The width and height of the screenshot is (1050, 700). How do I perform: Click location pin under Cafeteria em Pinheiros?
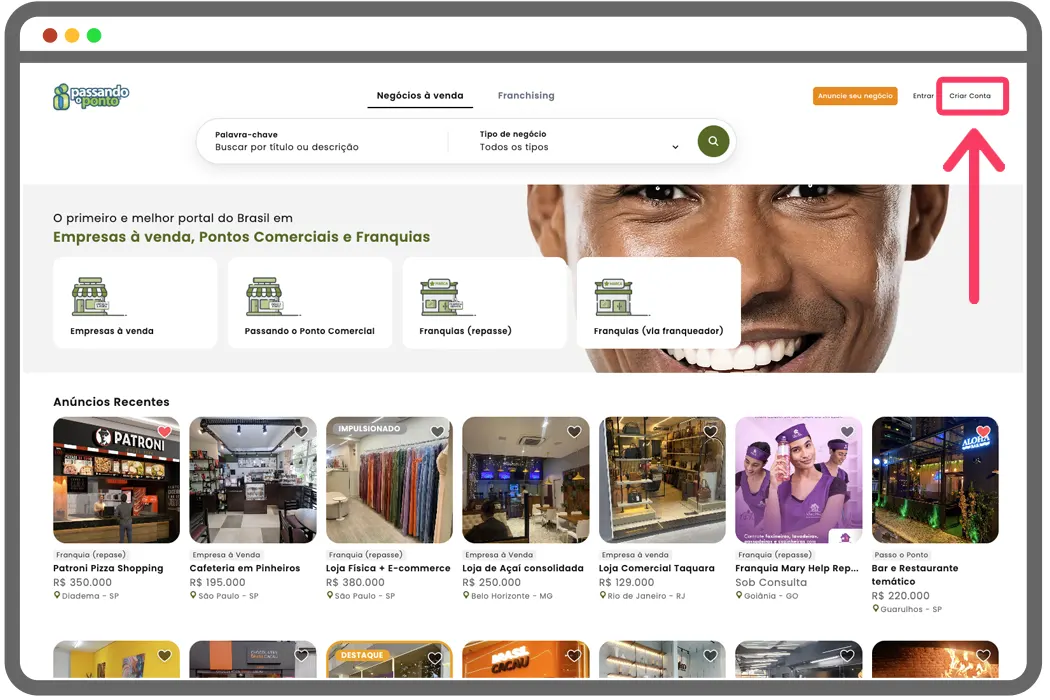coord(193,595)
